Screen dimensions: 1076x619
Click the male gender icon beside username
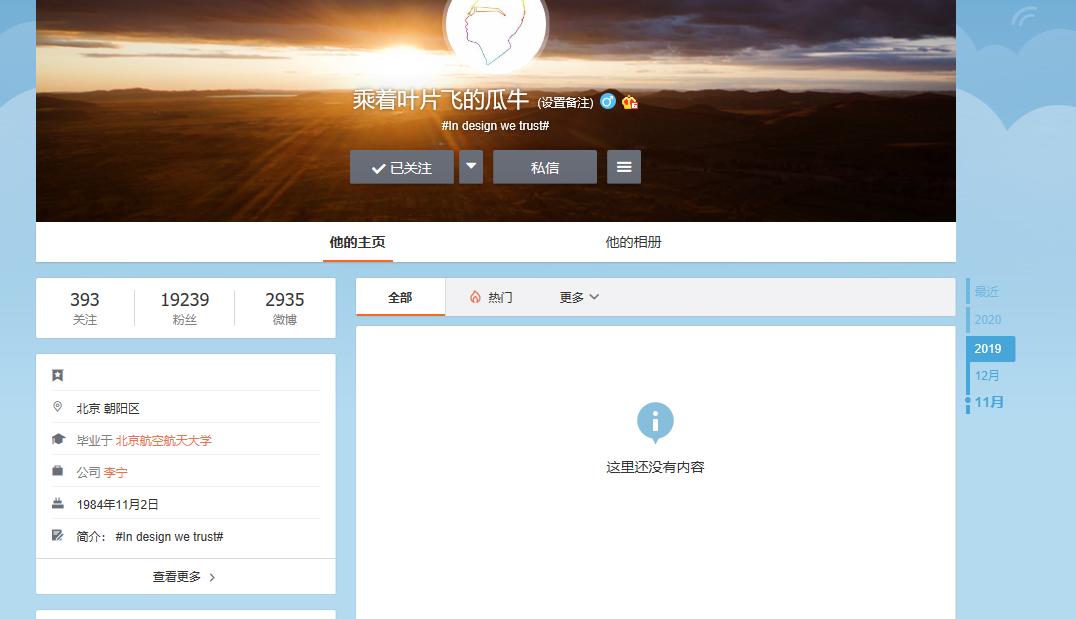pyautogui.click(x=607, y=101)
